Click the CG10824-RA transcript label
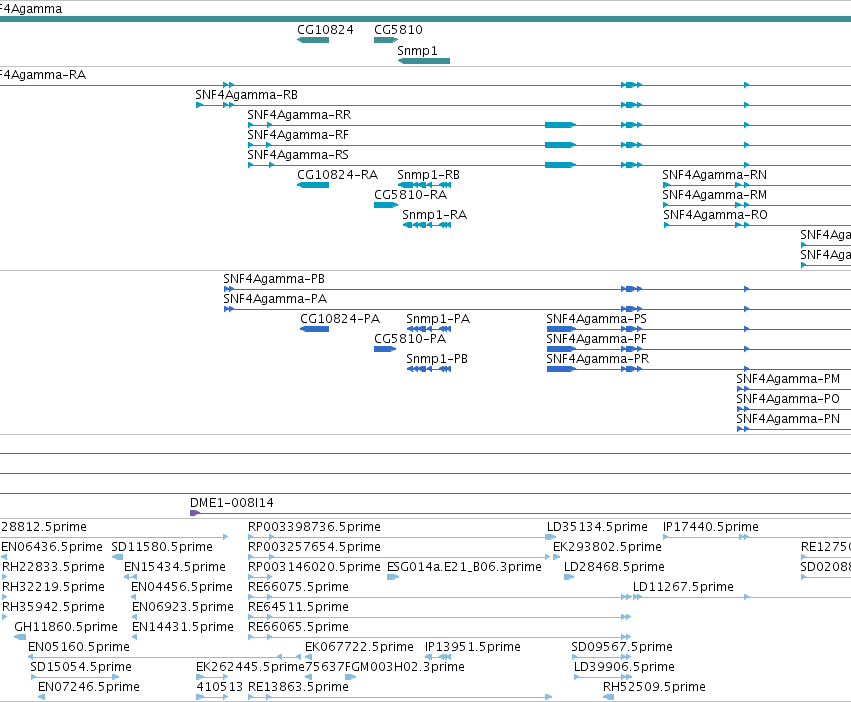 (x=337, y=175)
